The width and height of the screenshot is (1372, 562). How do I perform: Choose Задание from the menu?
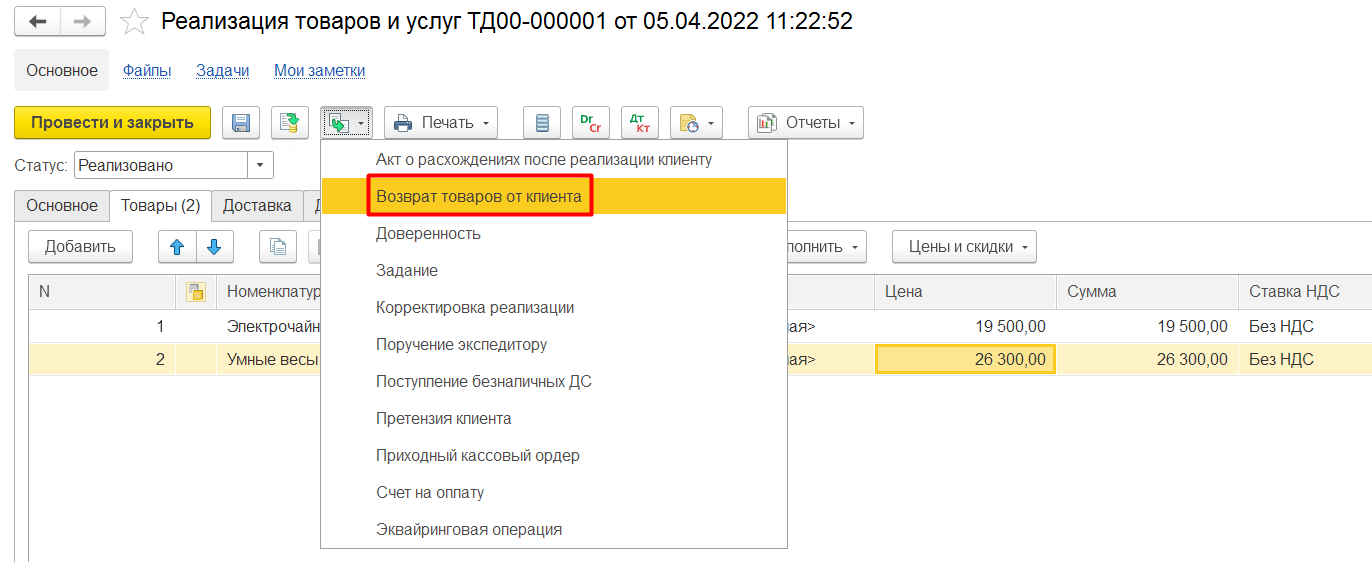554,270
